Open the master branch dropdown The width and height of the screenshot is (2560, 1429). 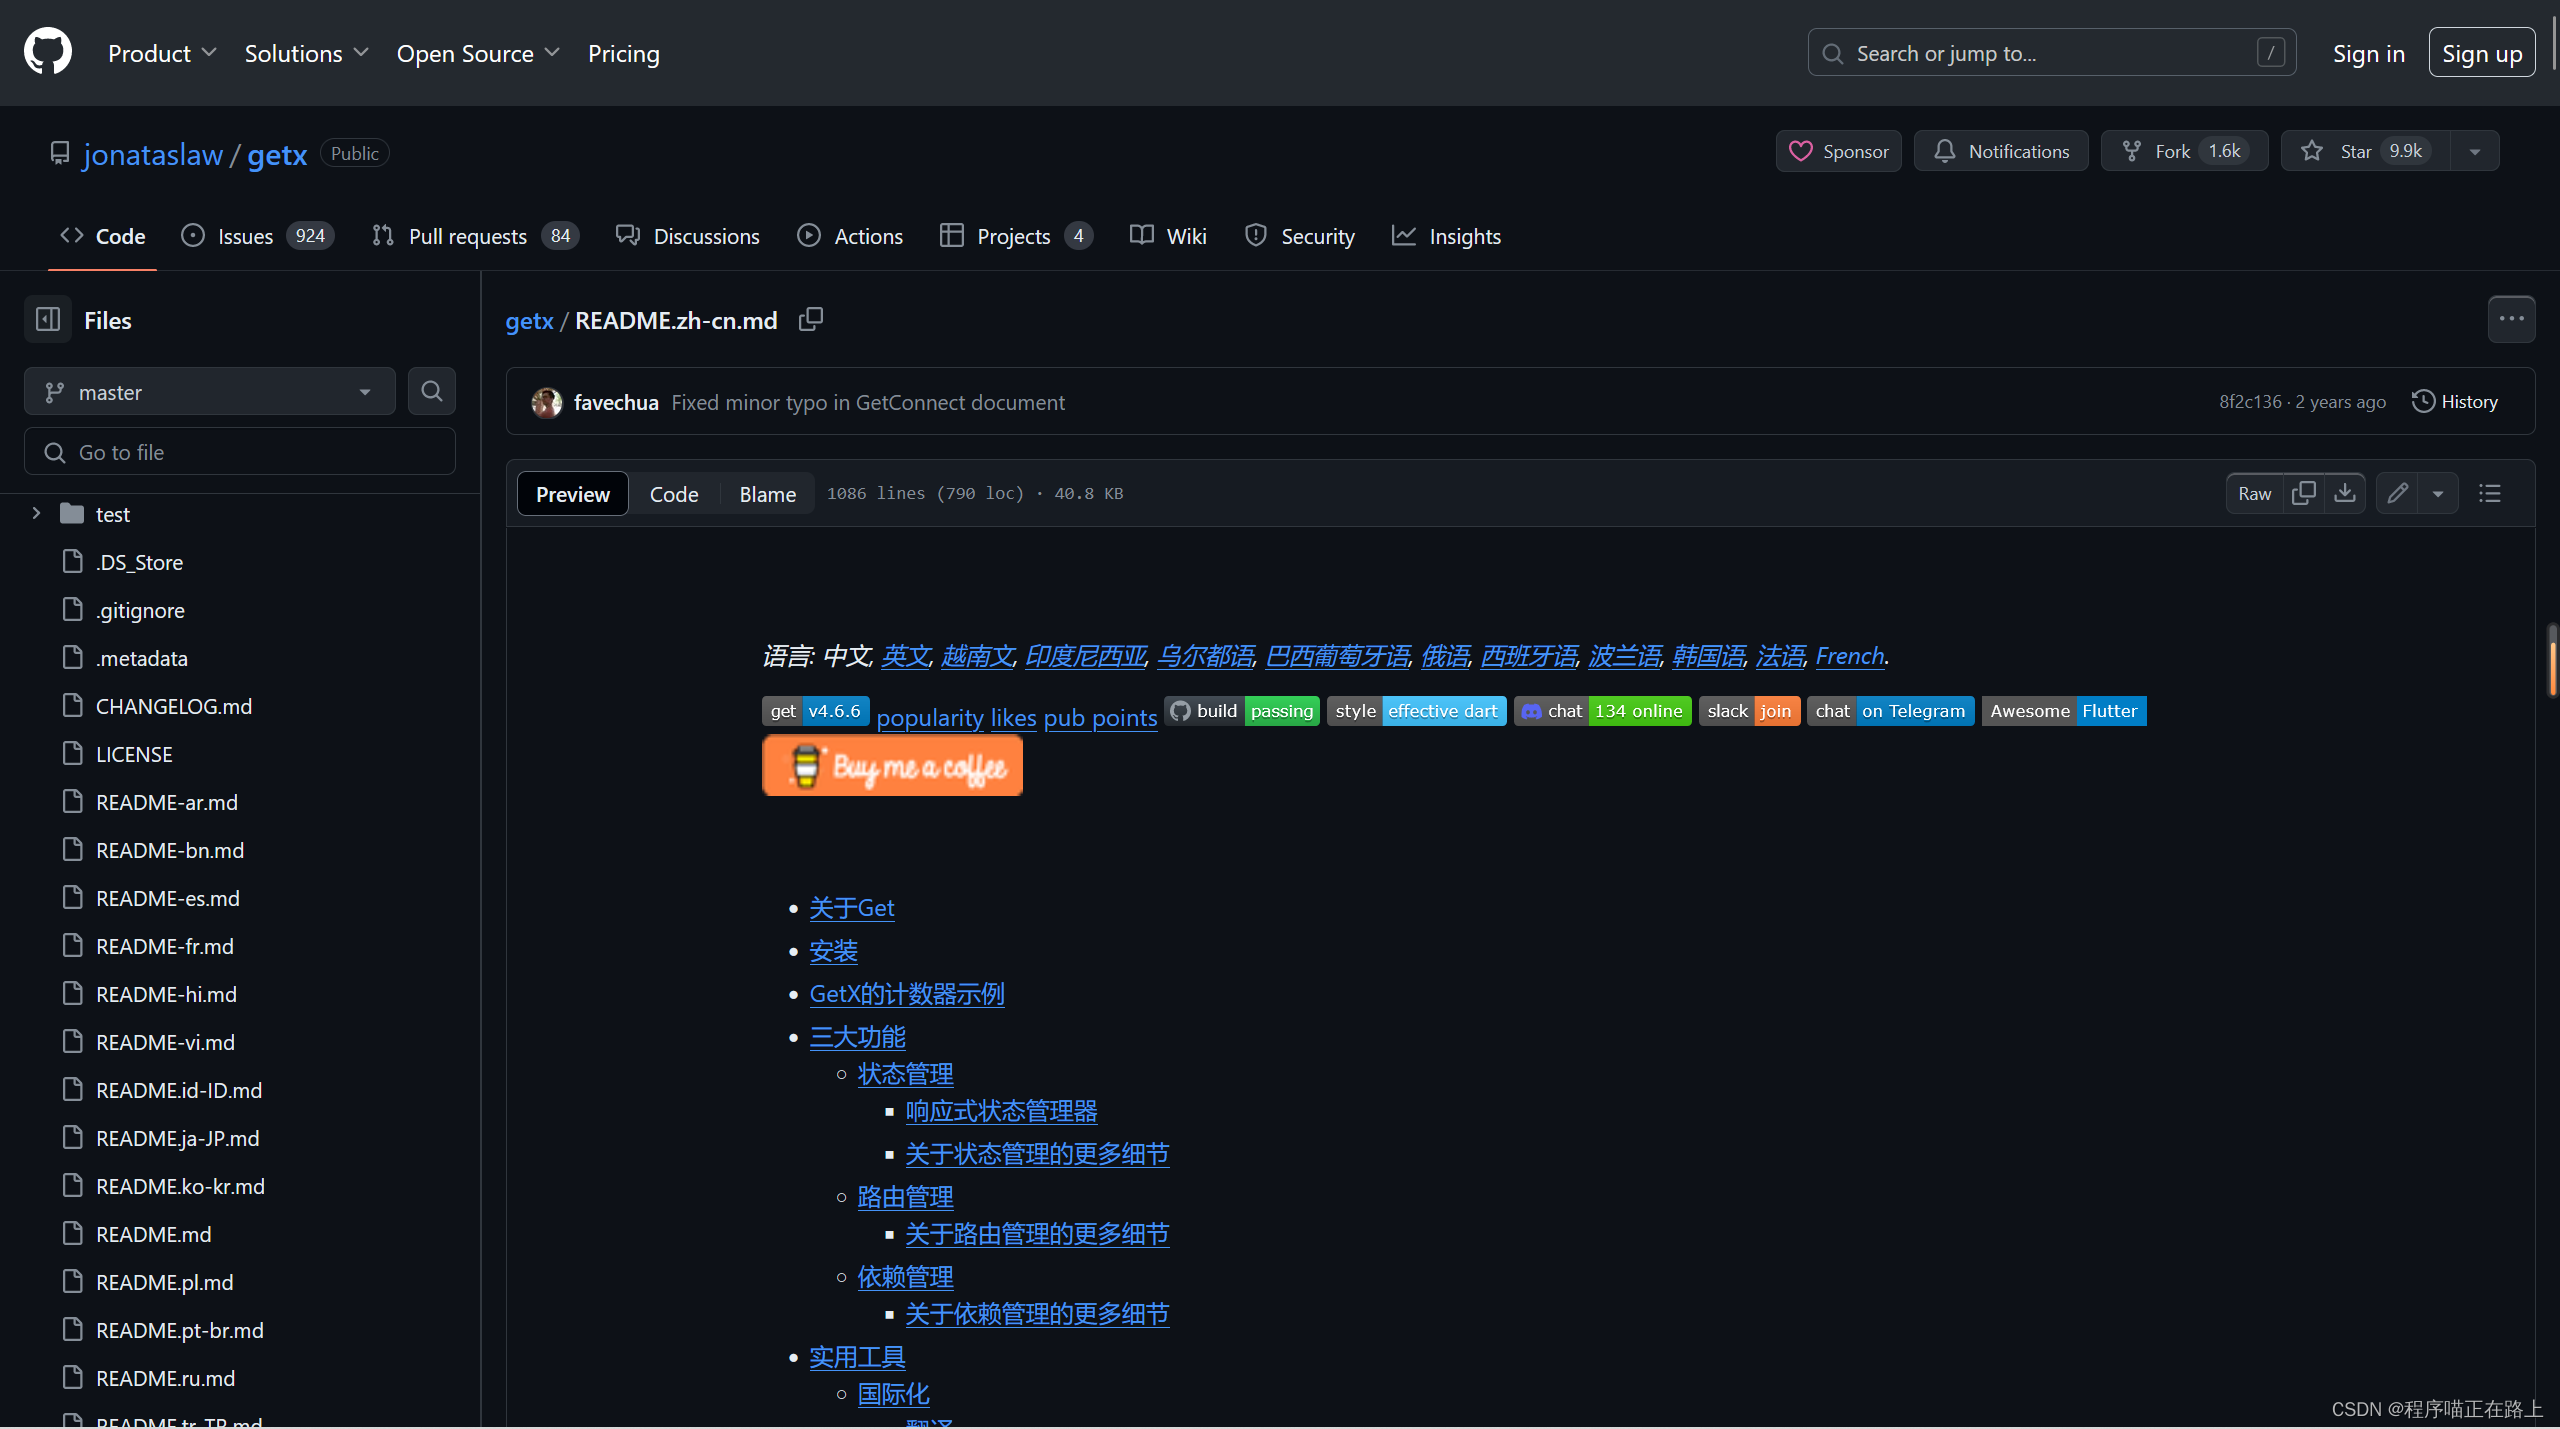209,392
